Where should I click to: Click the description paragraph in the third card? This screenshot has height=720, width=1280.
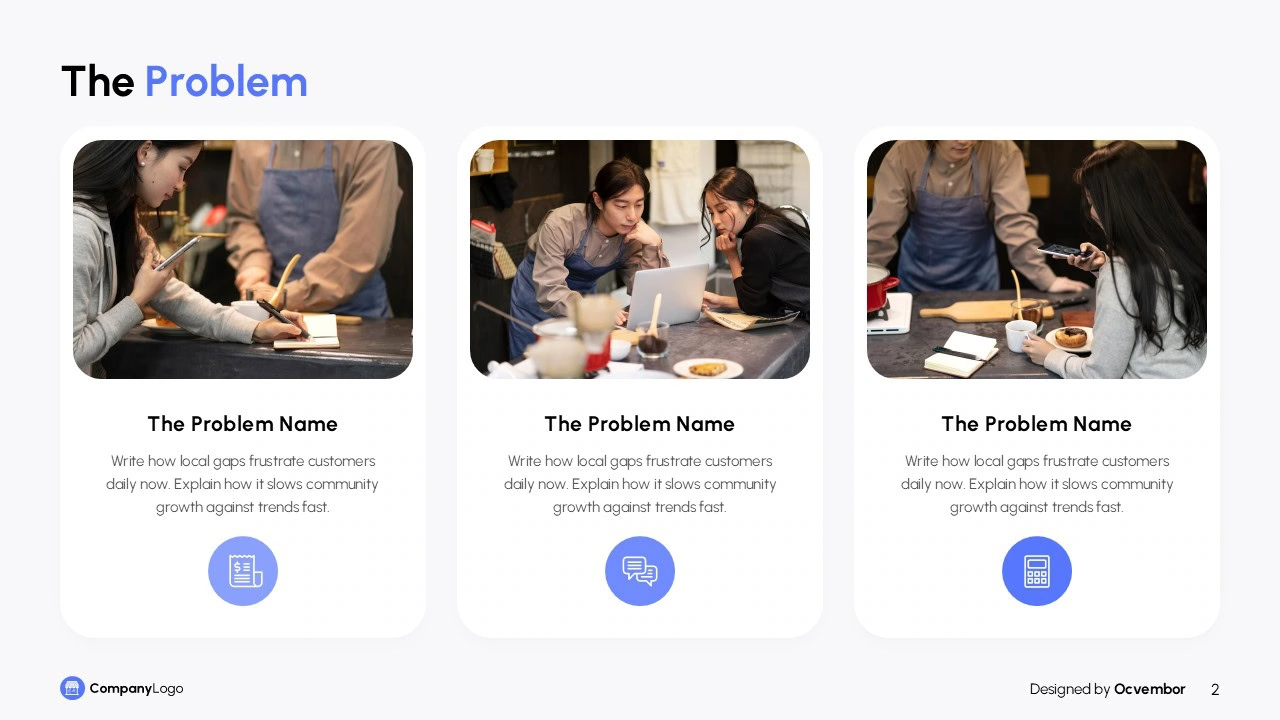[x=1037, y=484]
